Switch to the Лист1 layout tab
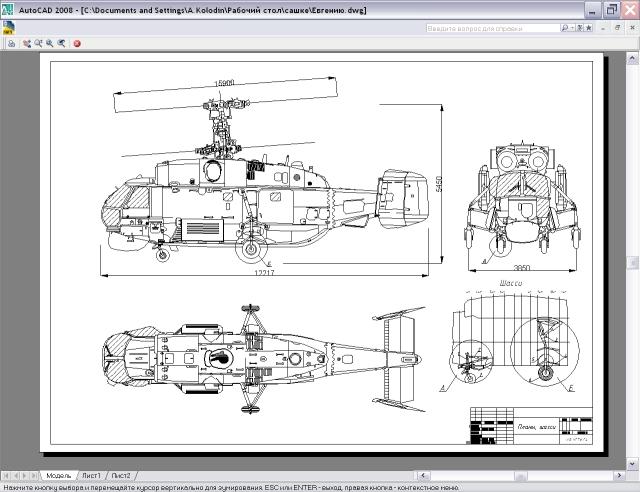Viewport: 640px width, 492px height. point(91,476)
